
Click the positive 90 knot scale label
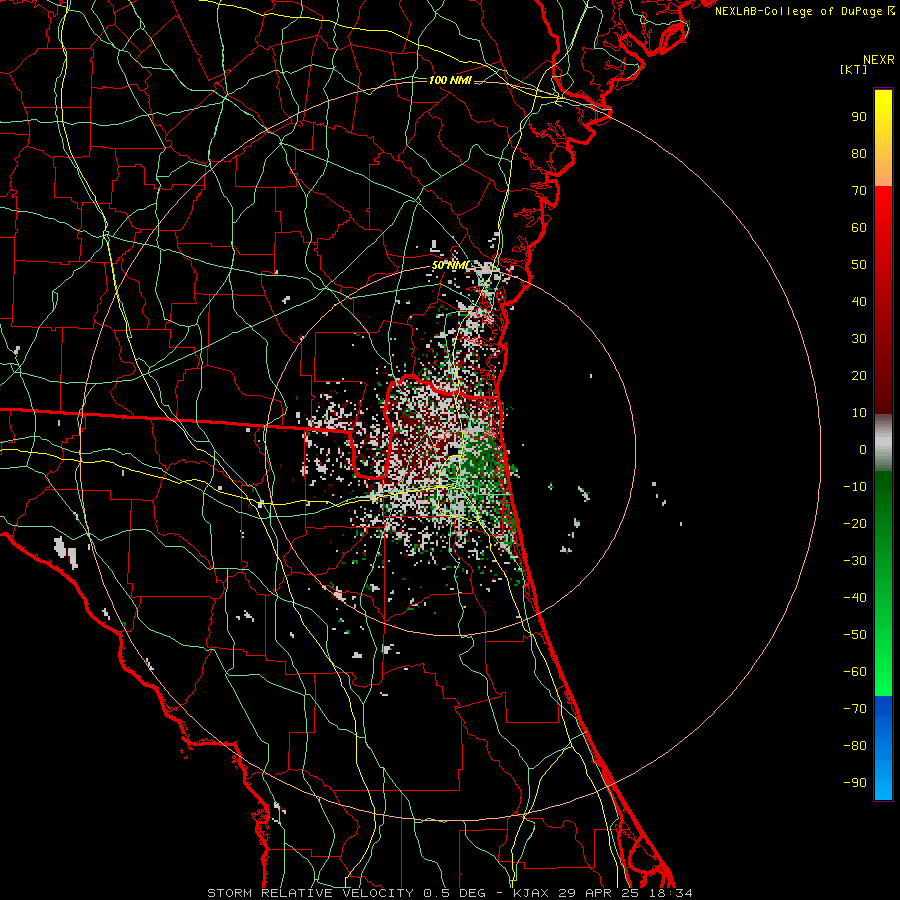(x=859, y=117)
